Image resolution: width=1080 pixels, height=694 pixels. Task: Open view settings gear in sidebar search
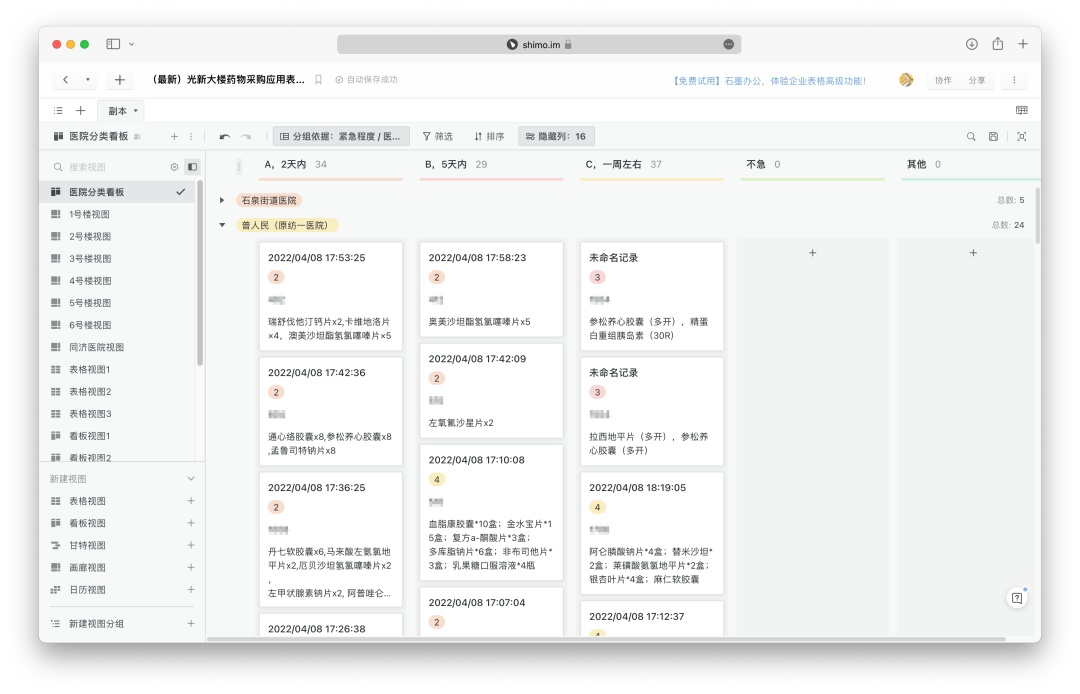[x=174, y=167]
